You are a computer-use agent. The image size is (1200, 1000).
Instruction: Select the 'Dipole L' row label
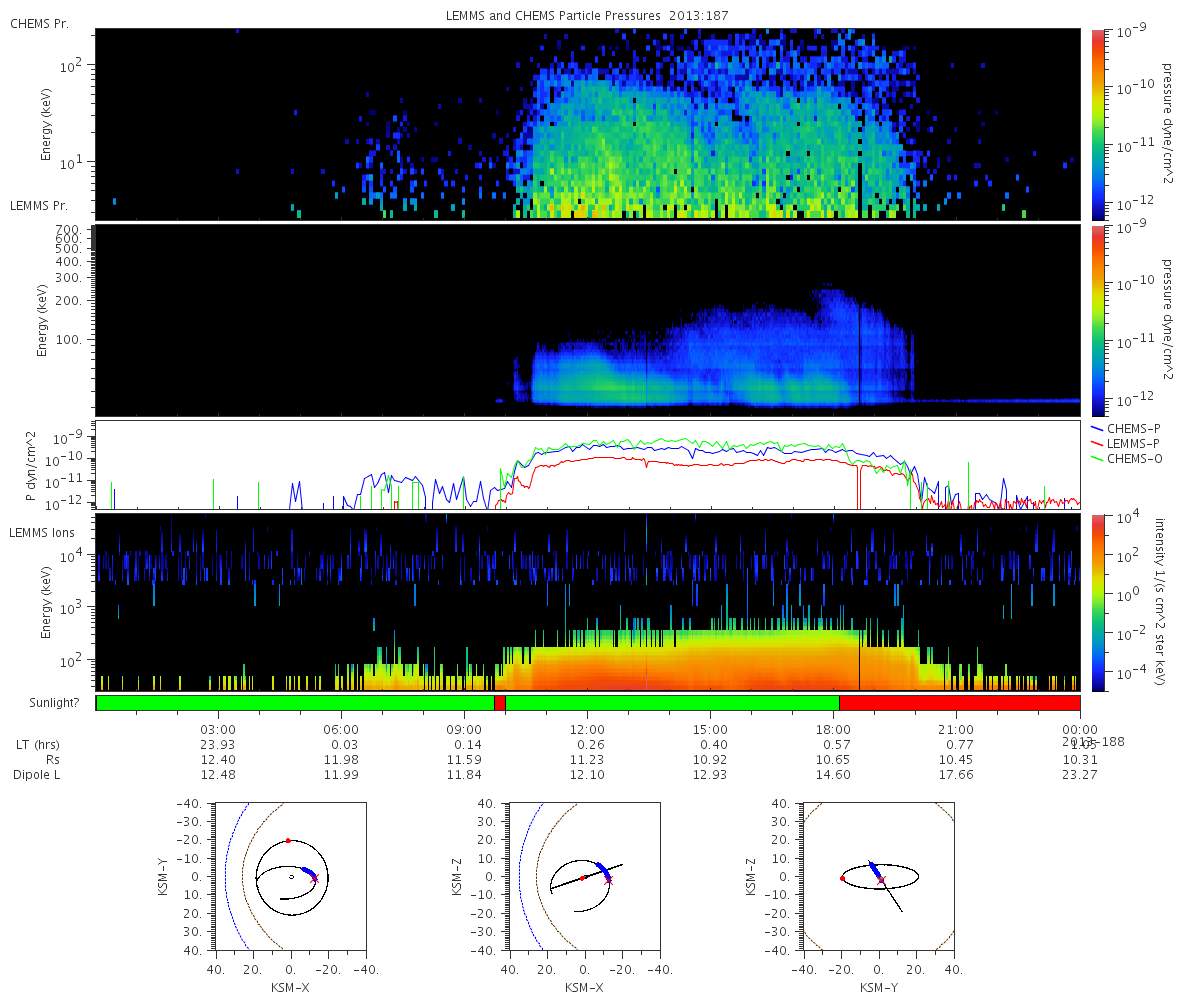pos(37,775)
